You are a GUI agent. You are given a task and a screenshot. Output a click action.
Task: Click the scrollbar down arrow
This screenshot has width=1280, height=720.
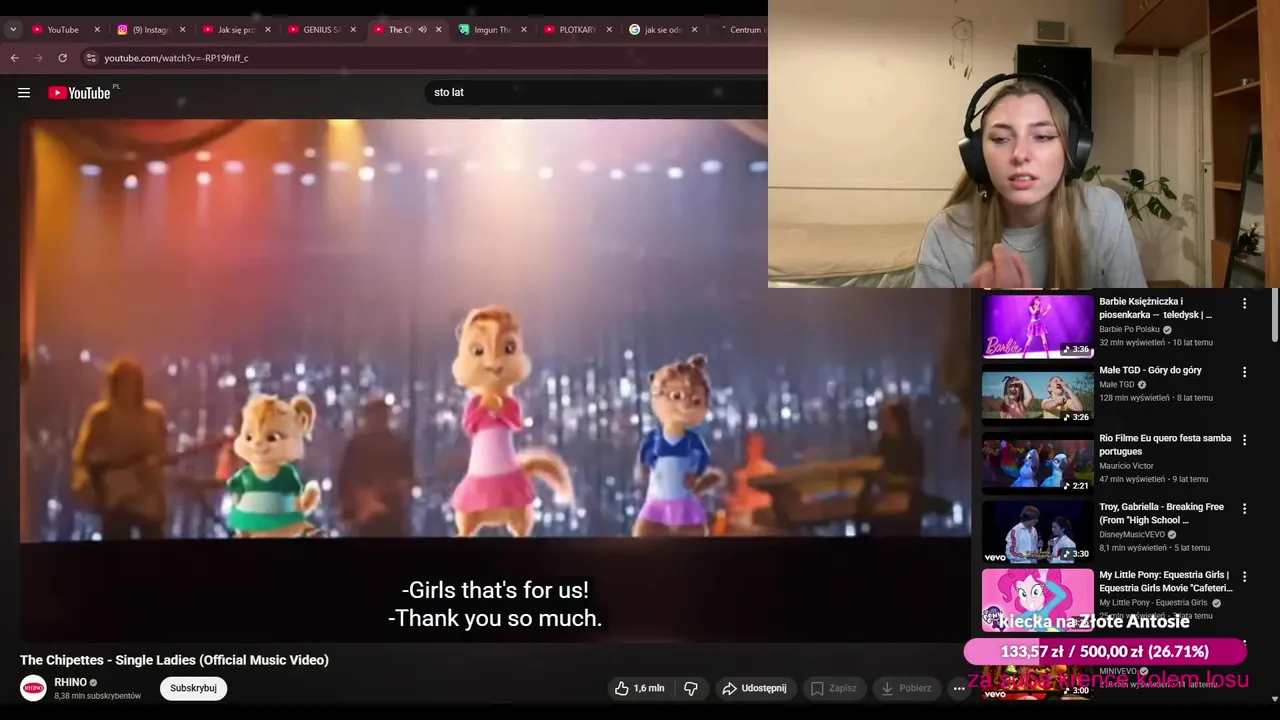tap(1274, 699)
